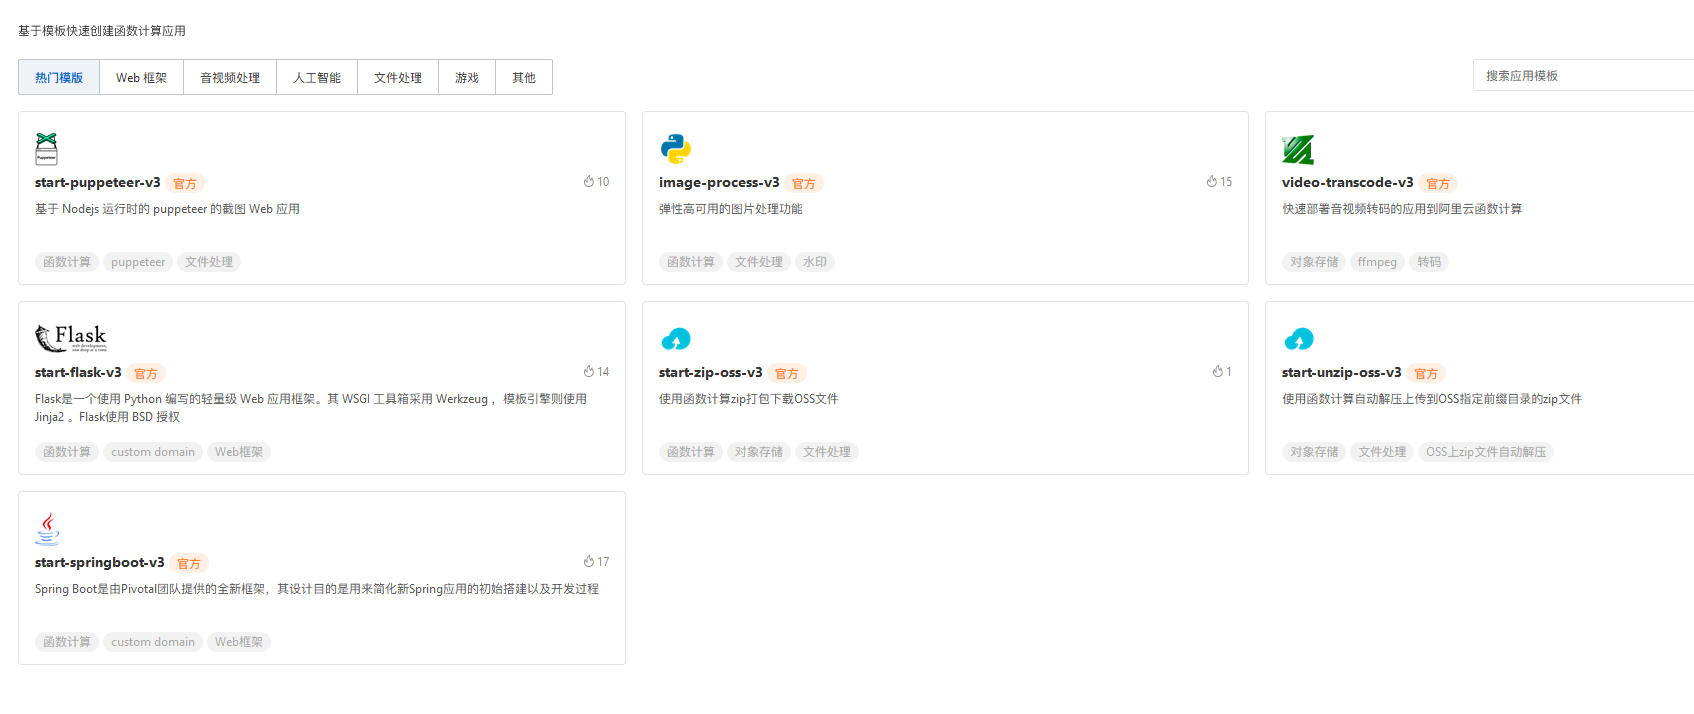Click the flame popularity icon for image-process-v3

click(1212, 182)
